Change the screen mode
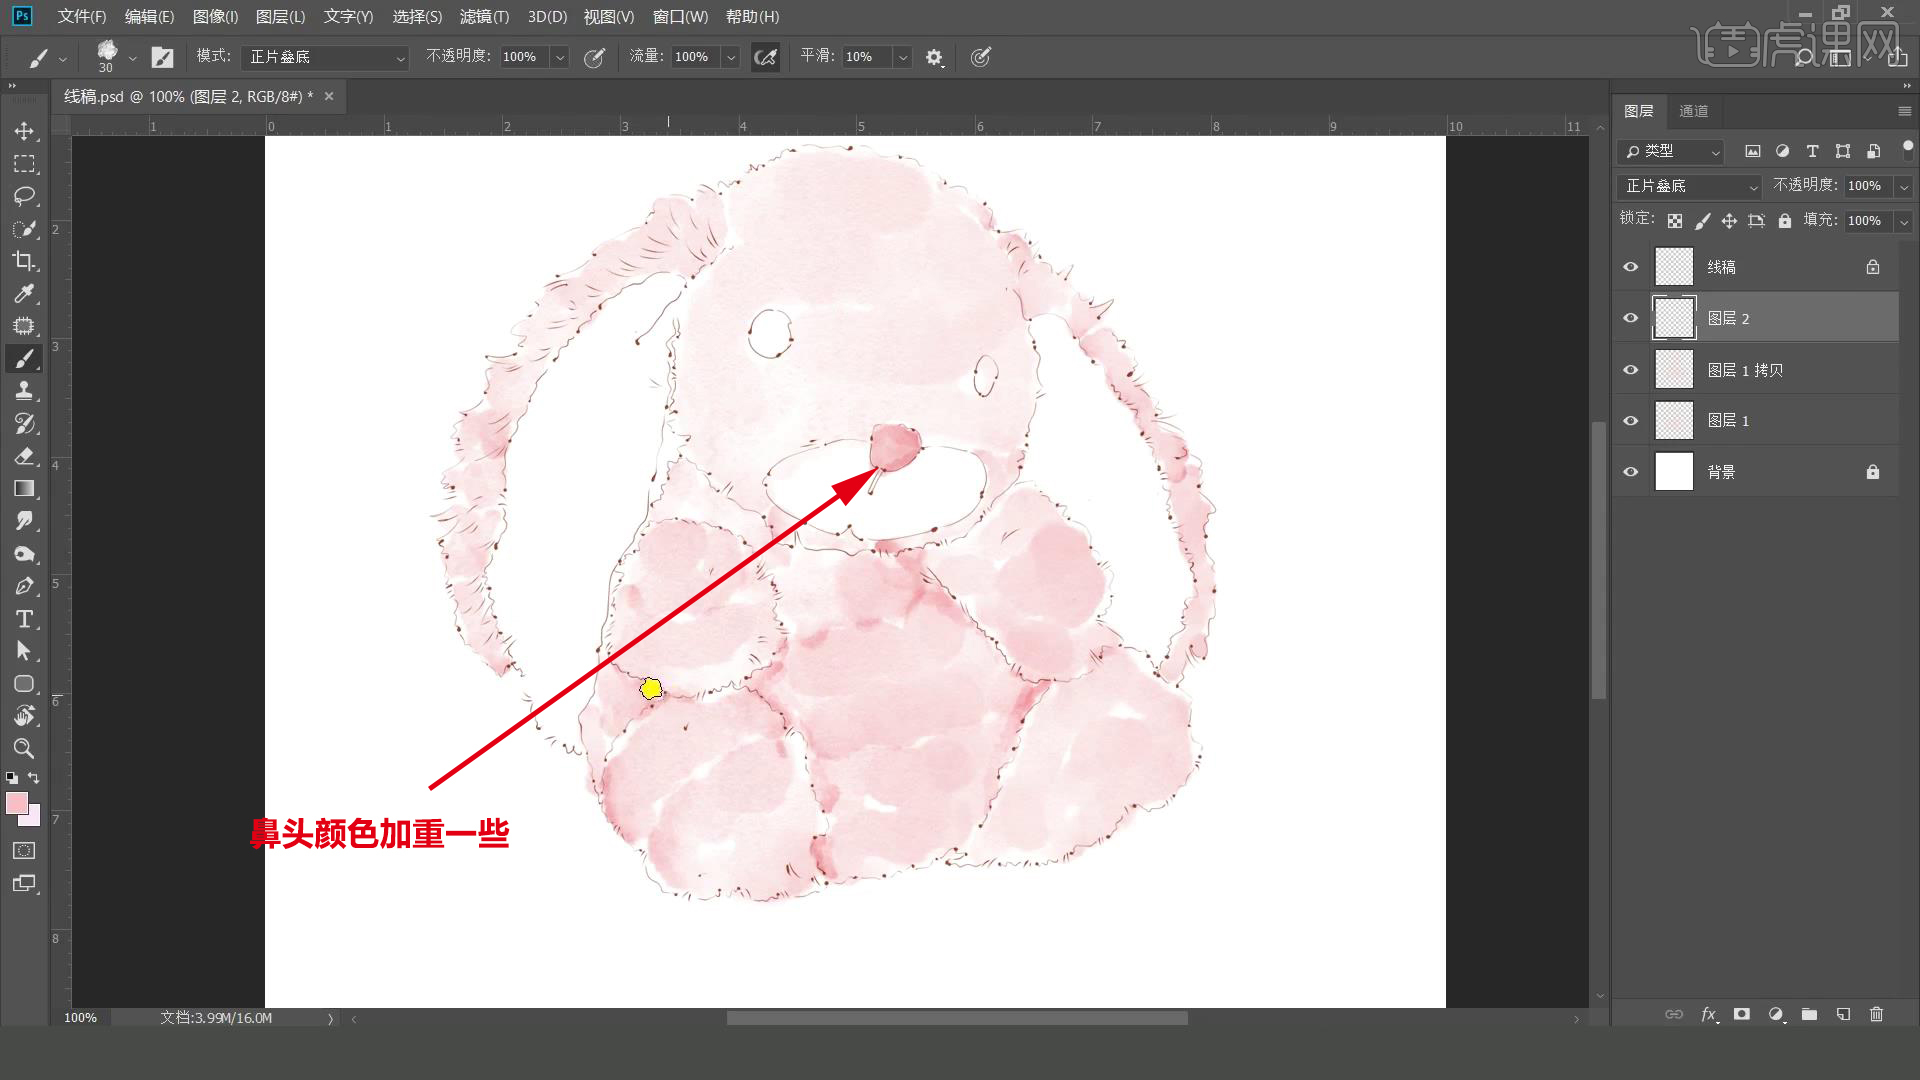Viewport: 1920px width, 1080px height. 24,884
